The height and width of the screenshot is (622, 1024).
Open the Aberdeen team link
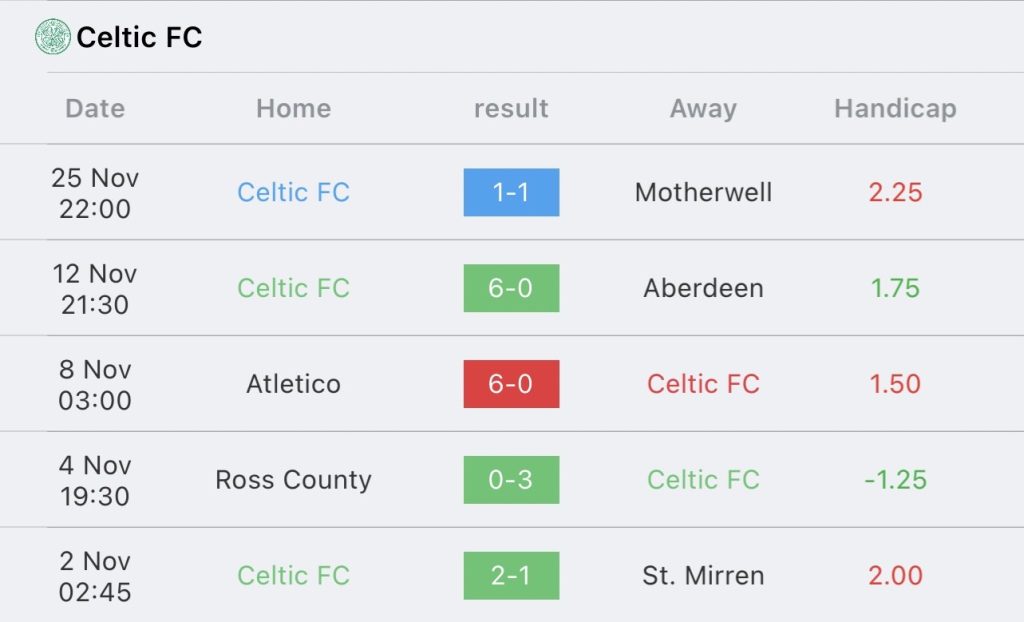pyautogui.click(x=703, y=288)
